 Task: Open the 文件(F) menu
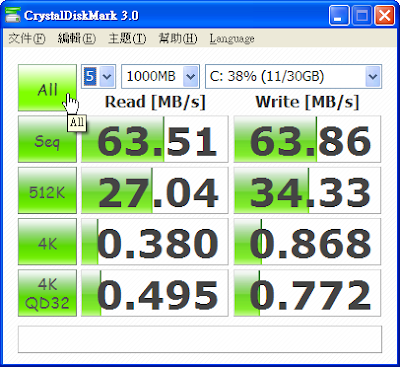pos(27,38)
